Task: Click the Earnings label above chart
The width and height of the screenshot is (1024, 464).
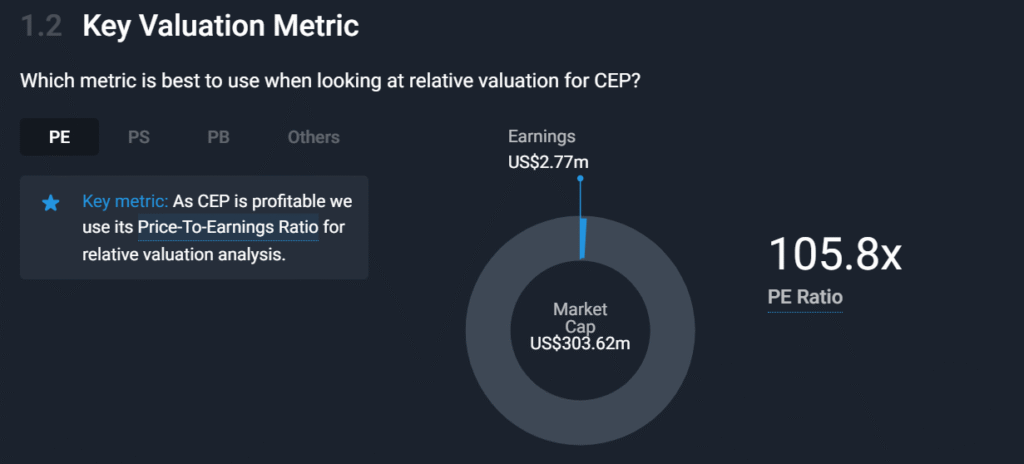Action: click(542, 136)
